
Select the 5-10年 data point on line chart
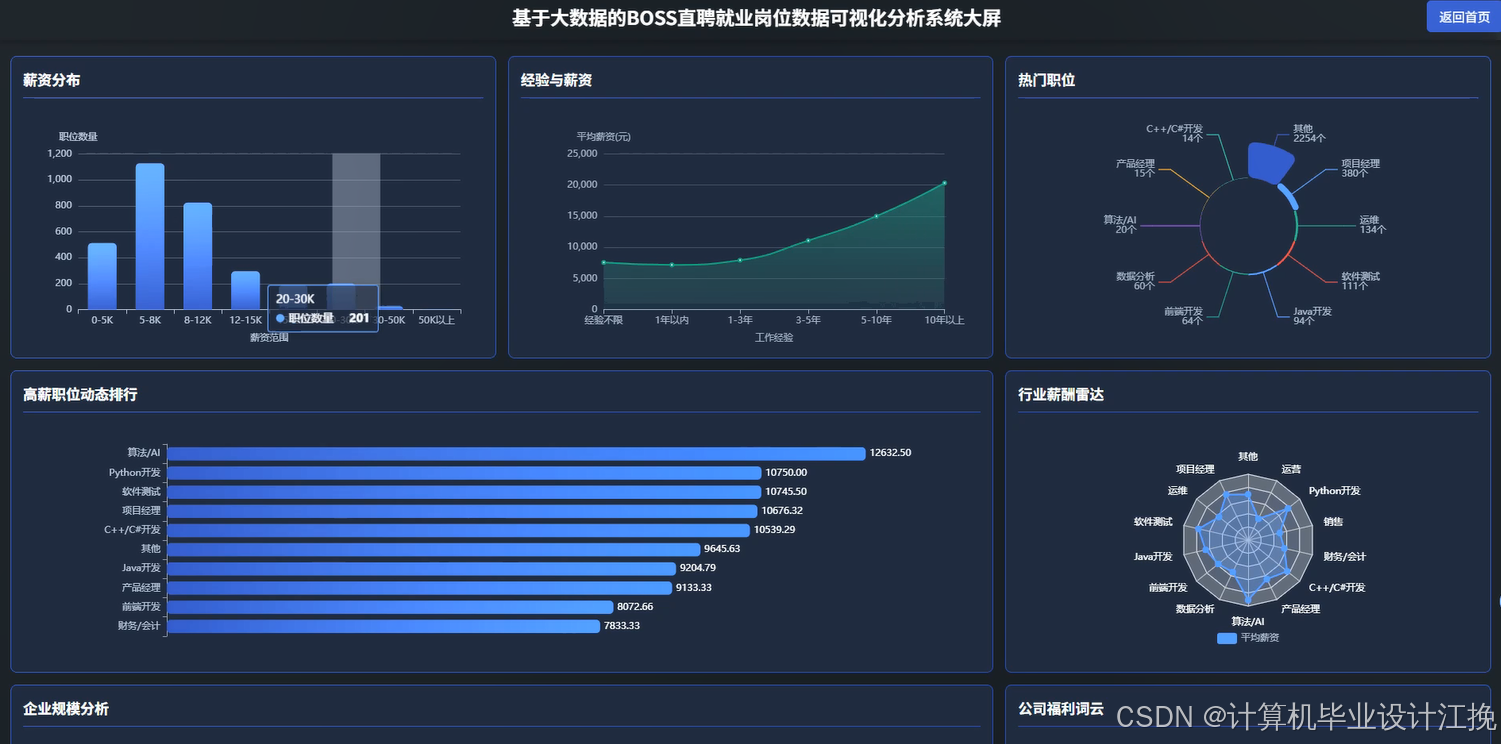pos(876,216)
